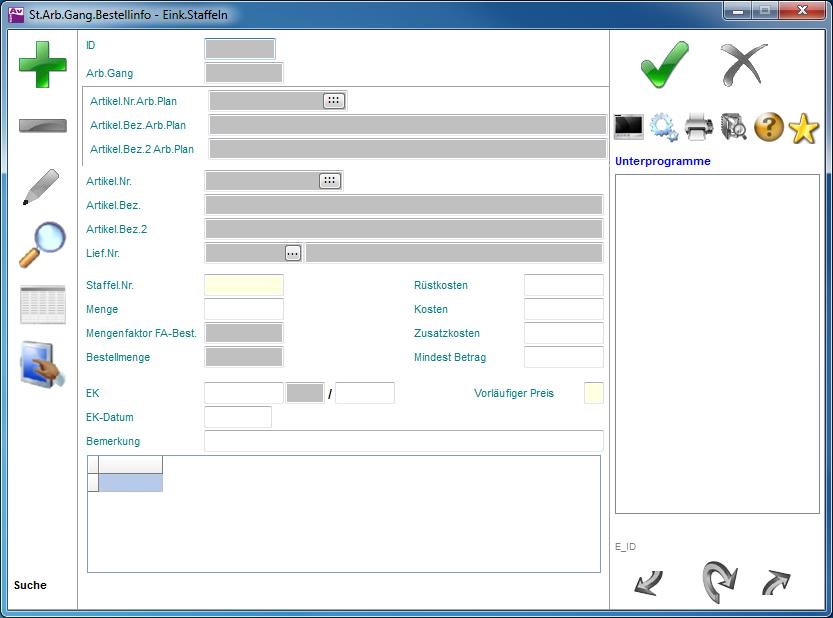Click the pencil edit record icon
Screen dimensions: 833x618
(41, 187)
